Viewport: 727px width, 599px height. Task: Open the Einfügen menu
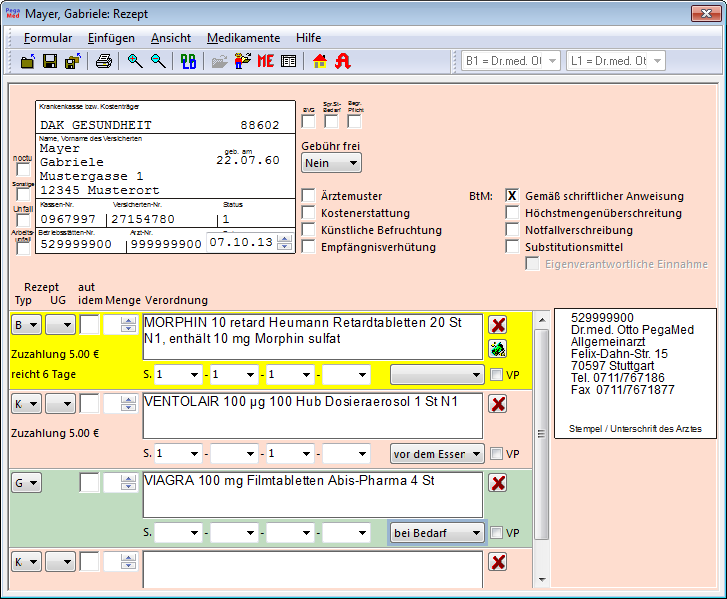pyautogui.click(x=111, y=38)
